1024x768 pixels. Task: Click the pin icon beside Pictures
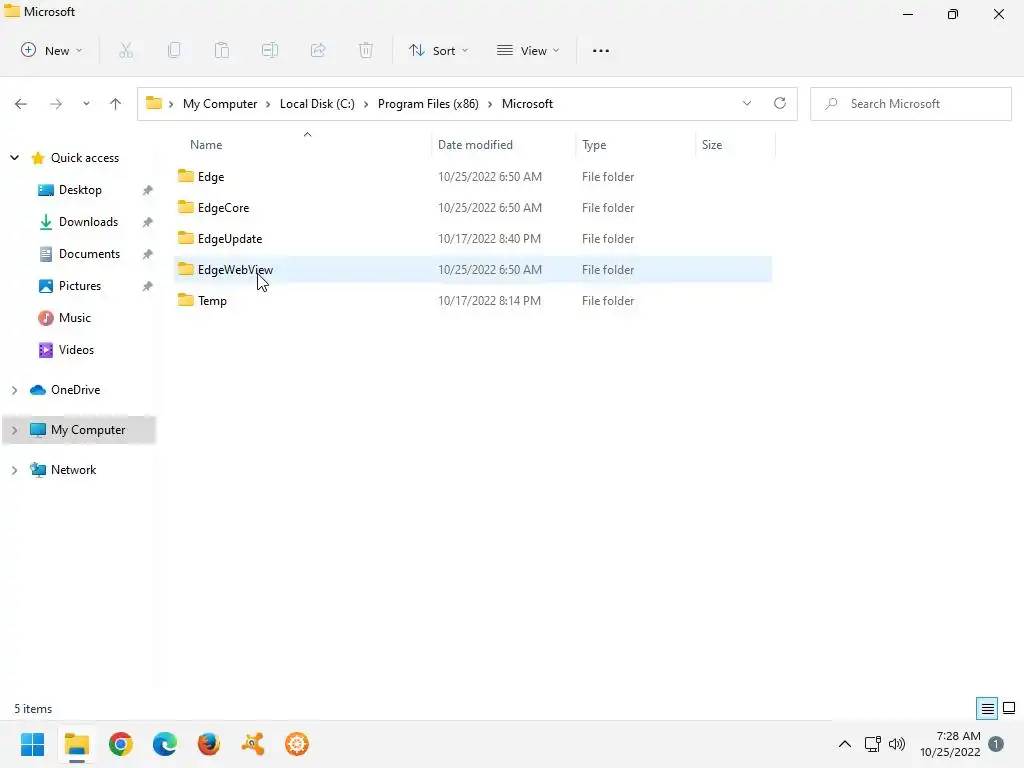click(148, 286)
